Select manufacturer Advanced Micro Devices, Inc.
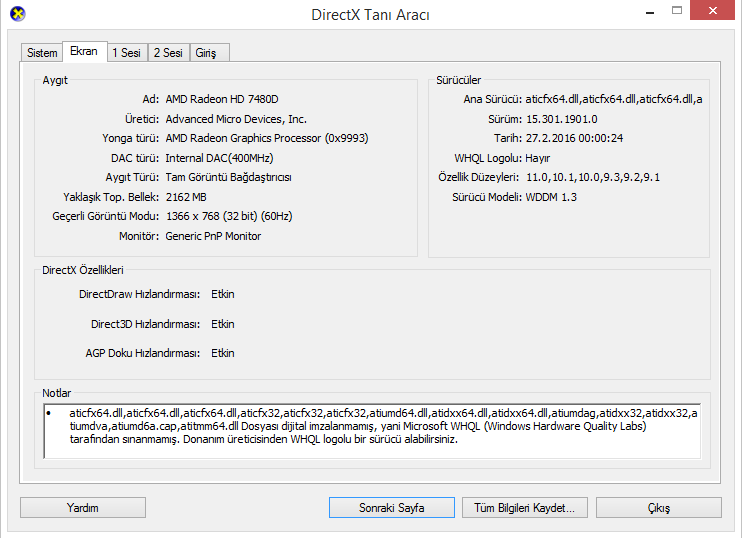 click(236, 119)
